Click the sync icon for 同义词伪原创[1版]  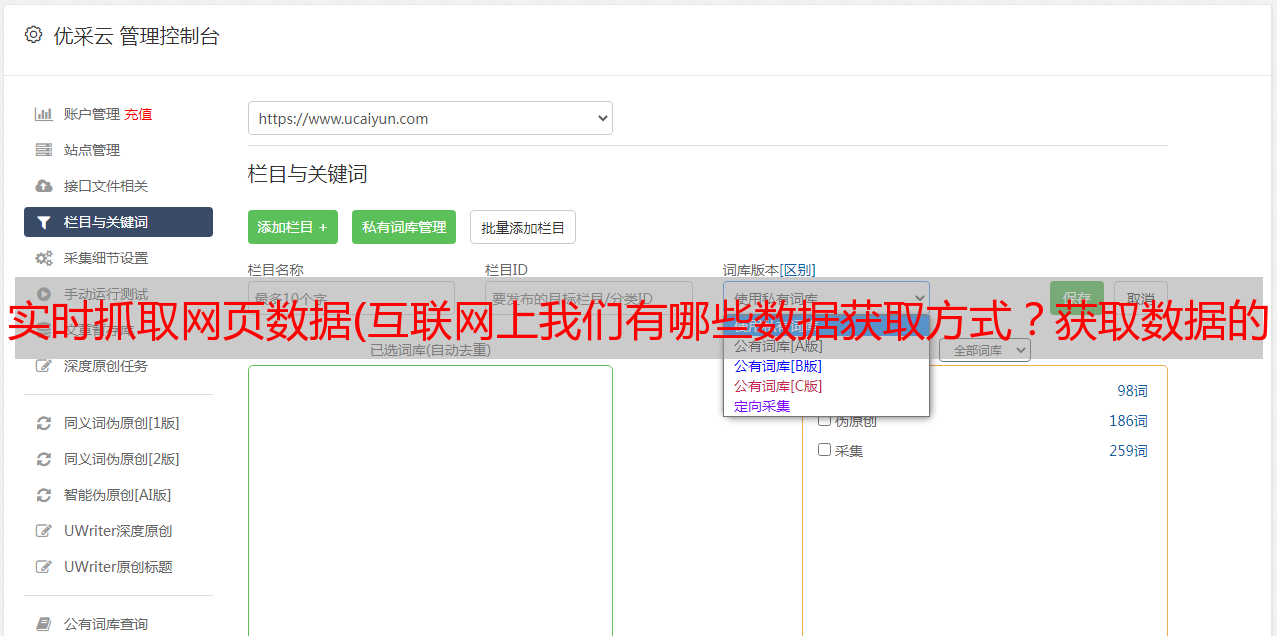coord(43,423)
